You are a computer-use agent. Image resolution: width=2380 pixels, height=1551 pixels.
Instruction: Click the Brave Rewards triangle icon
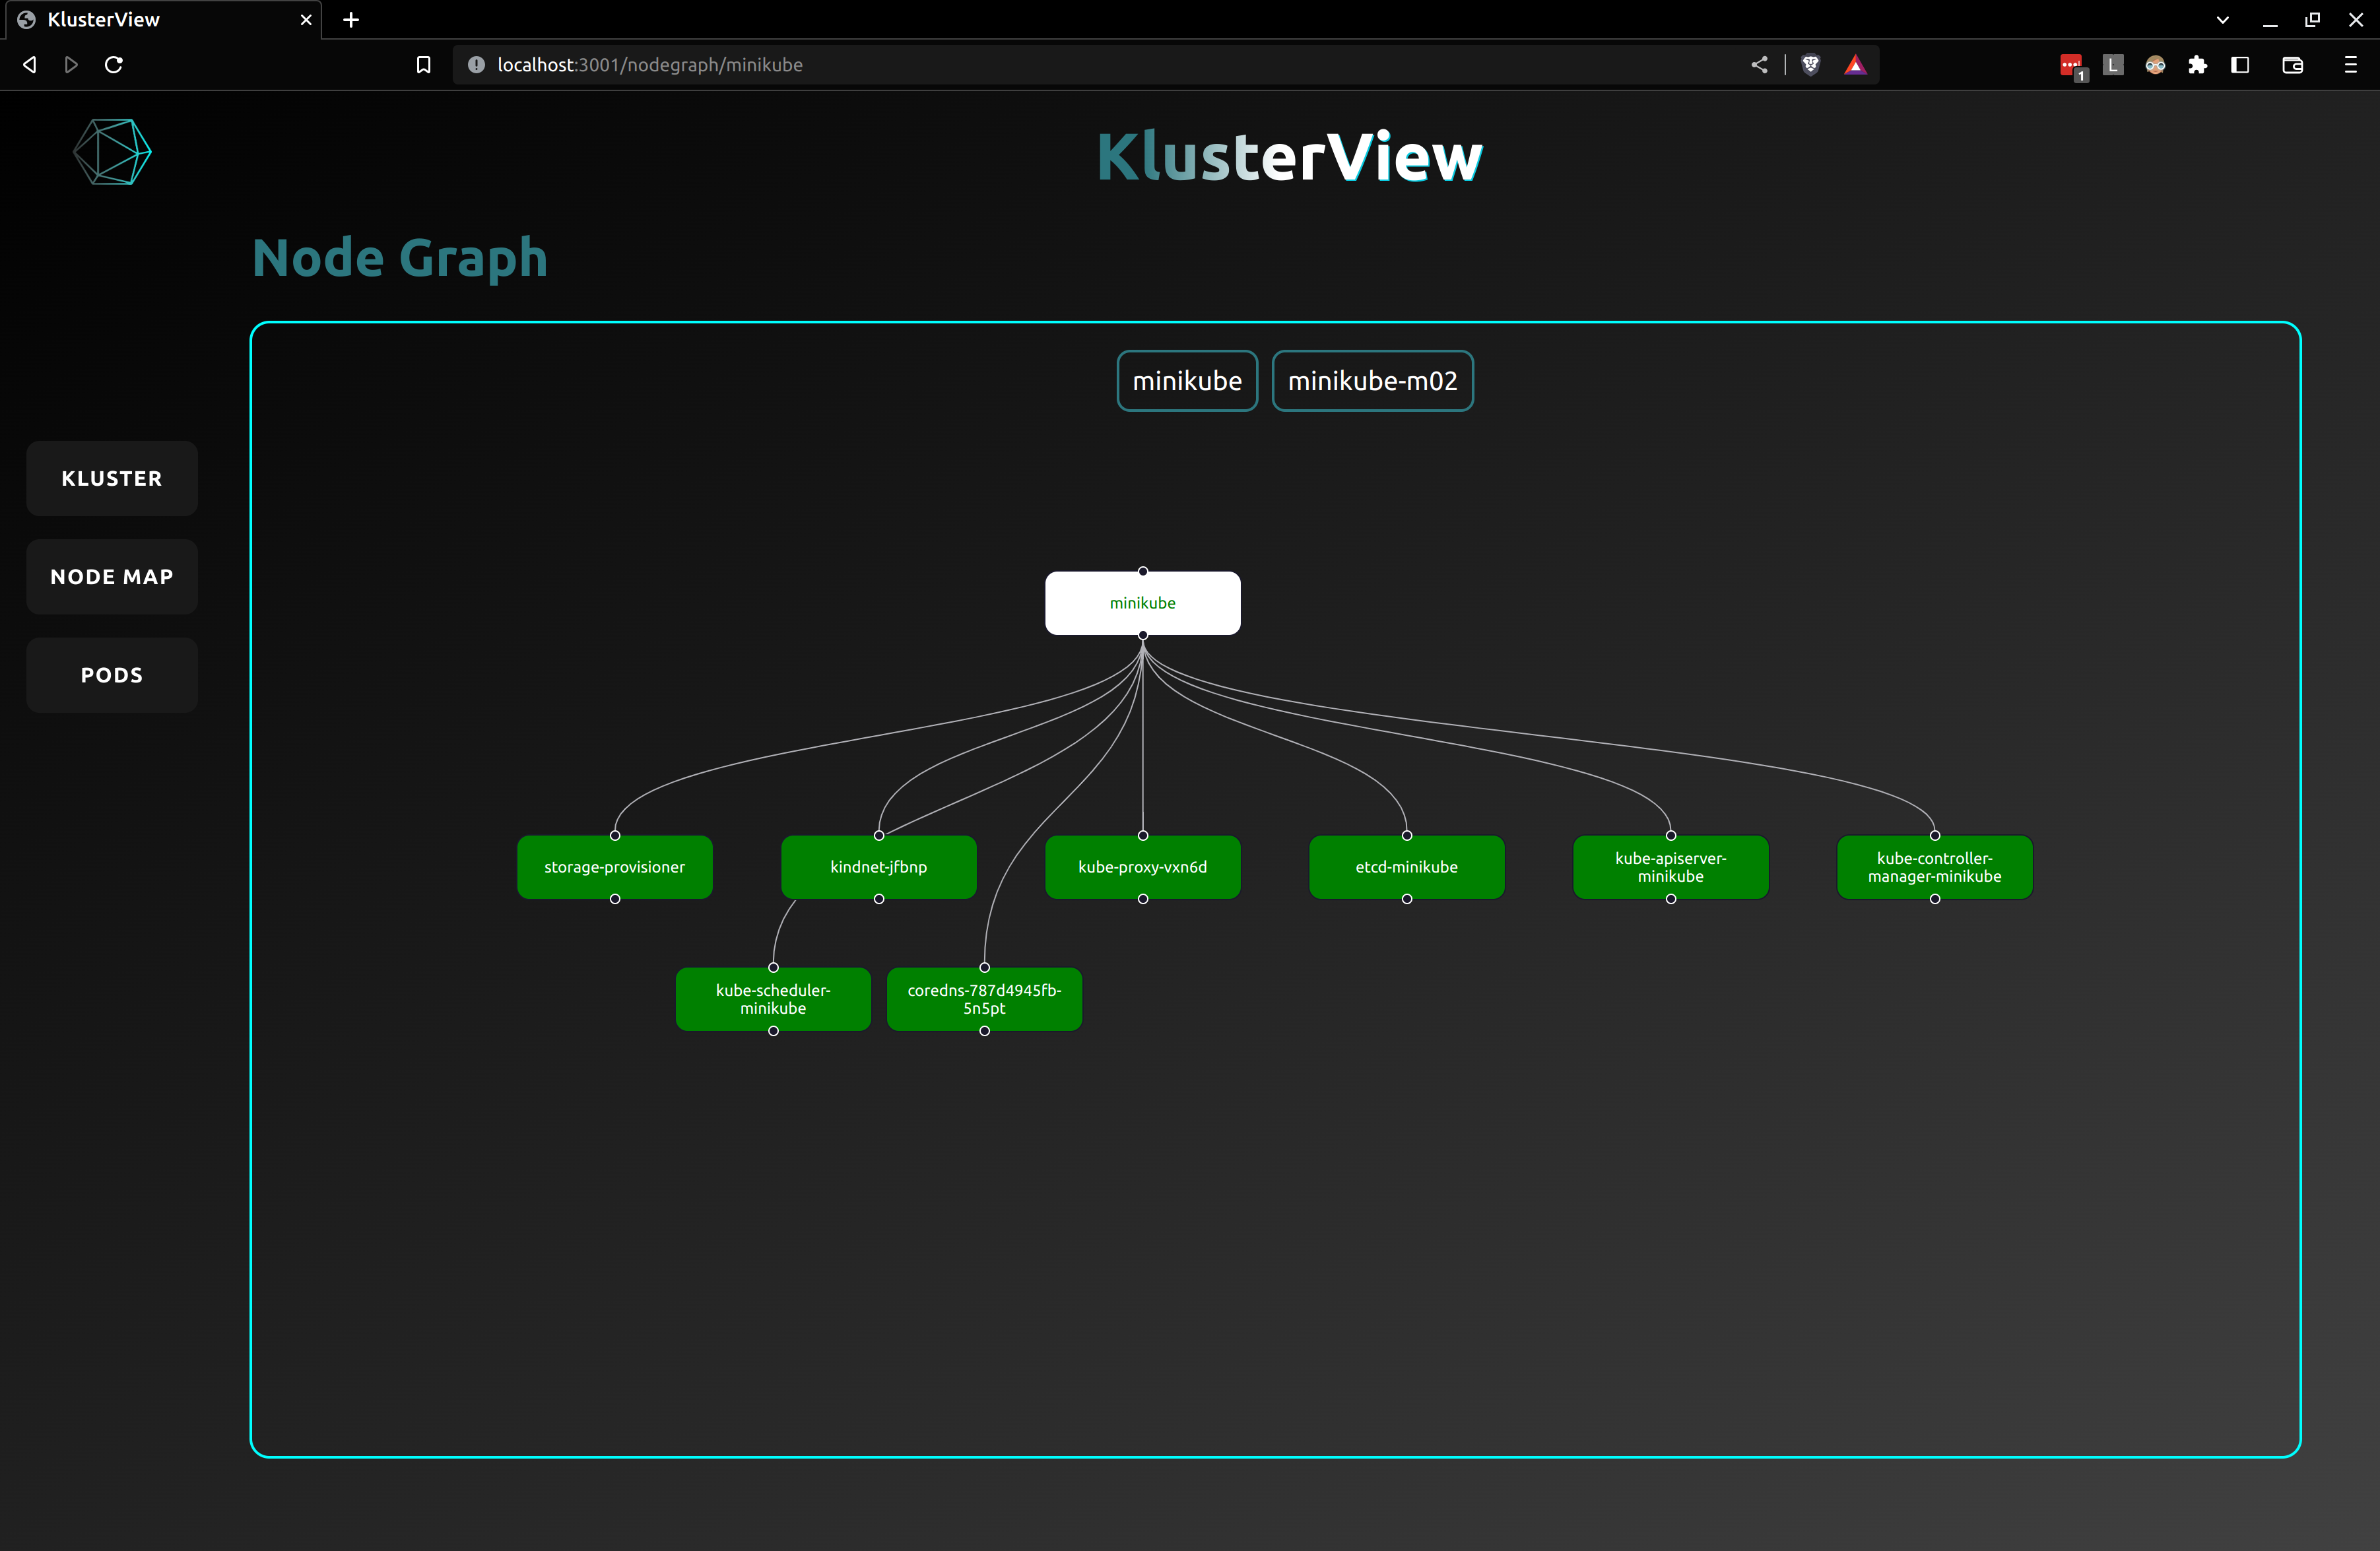1855,65
